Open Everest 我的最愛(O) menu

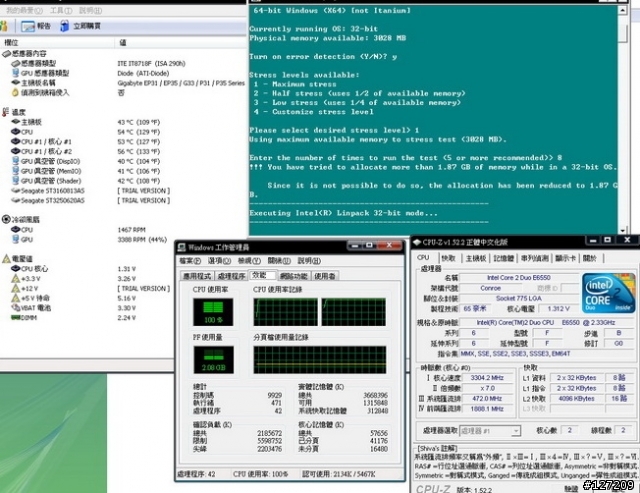click(24, 10)
